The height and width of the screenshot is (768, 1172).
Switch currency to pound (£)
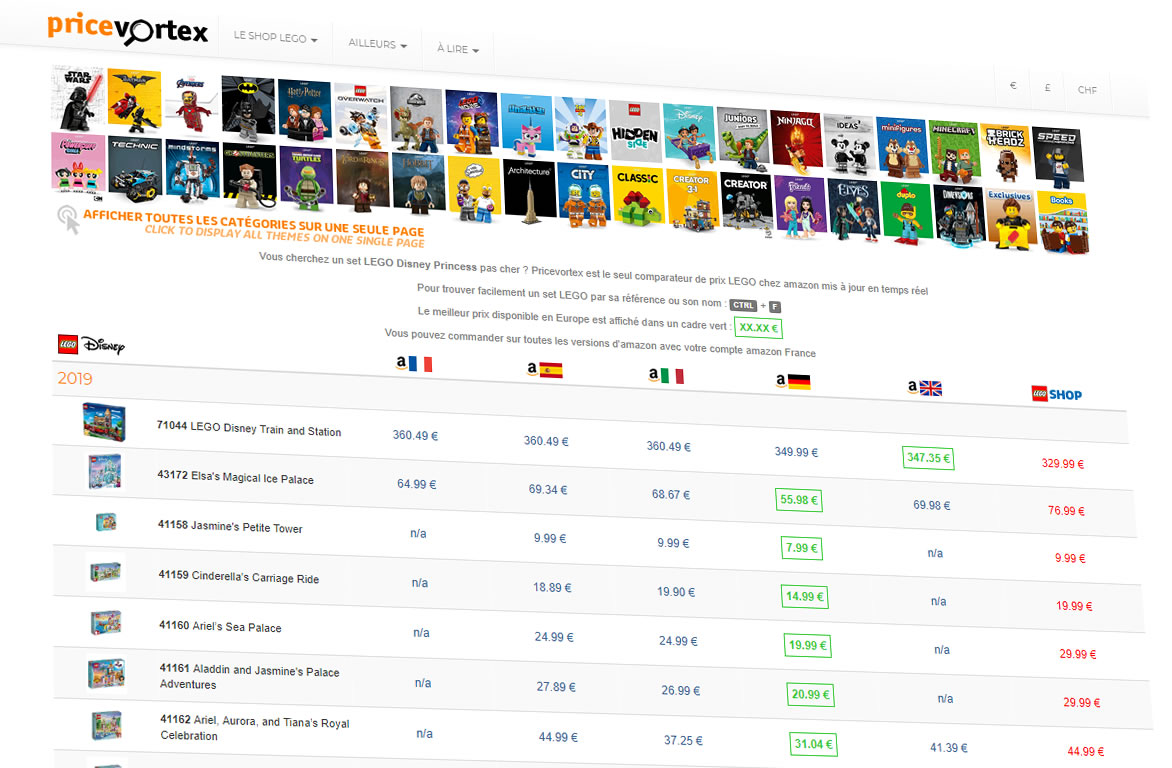1047,88
